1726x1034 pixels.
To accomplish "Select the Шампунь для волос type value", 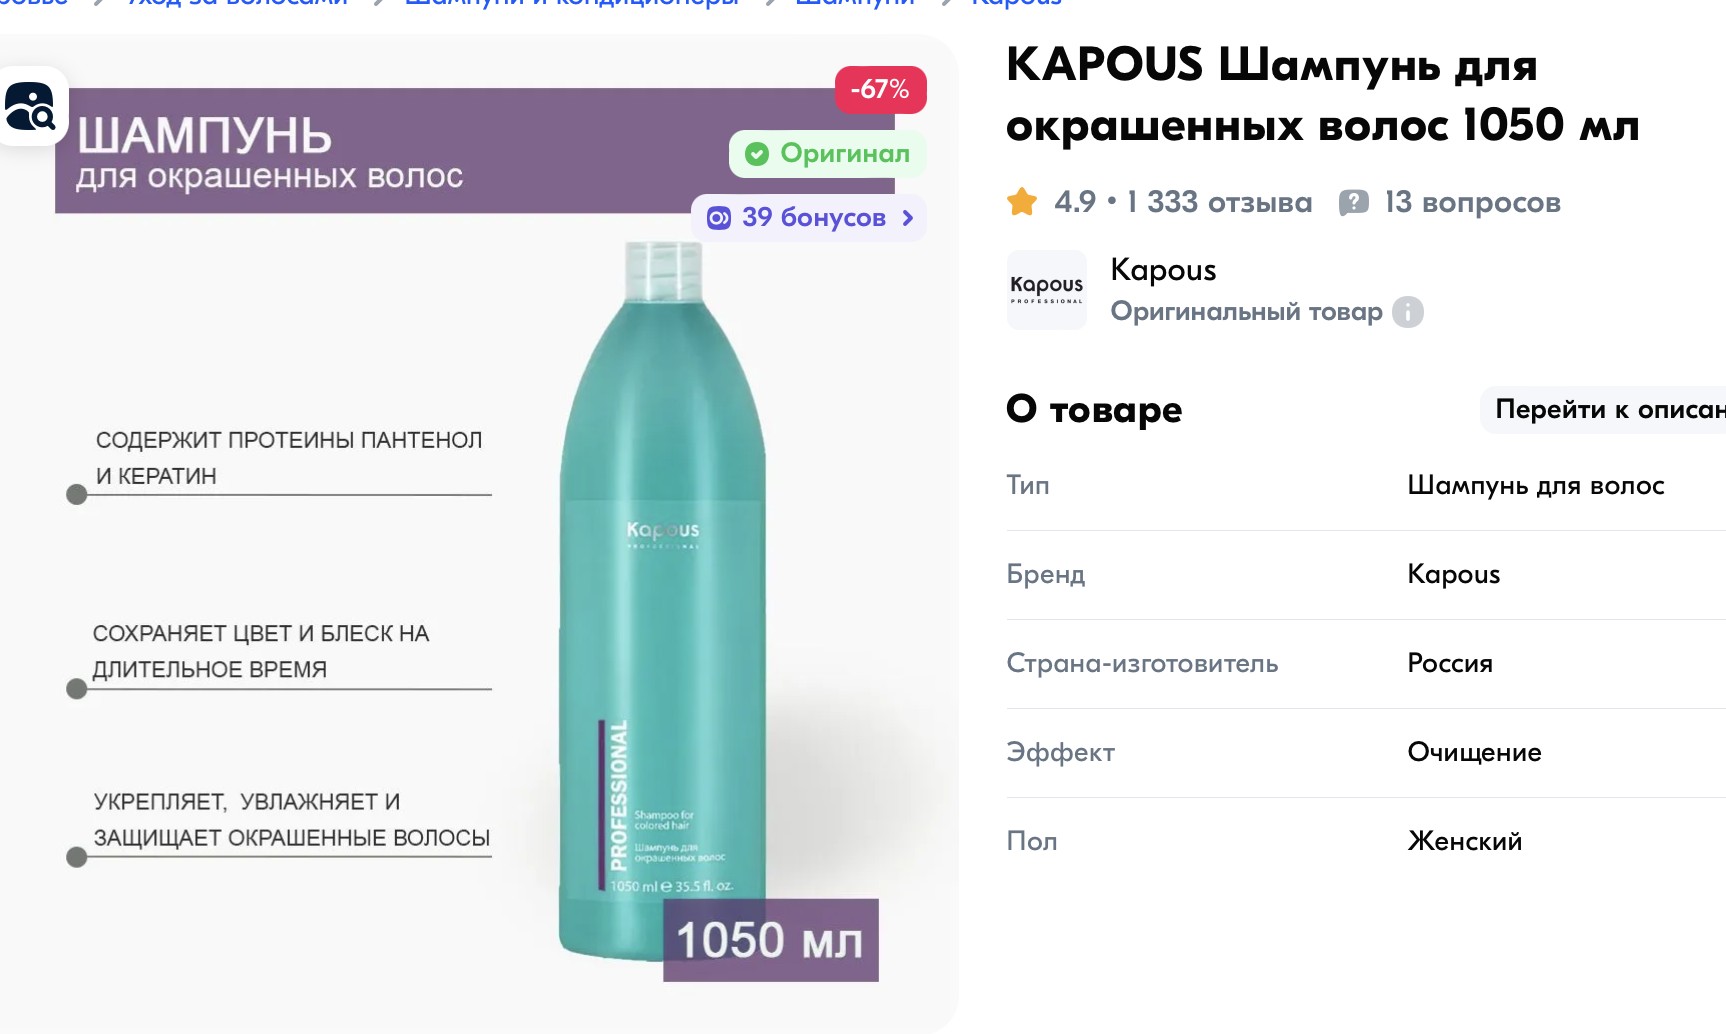I will (x=1535, y=486).
